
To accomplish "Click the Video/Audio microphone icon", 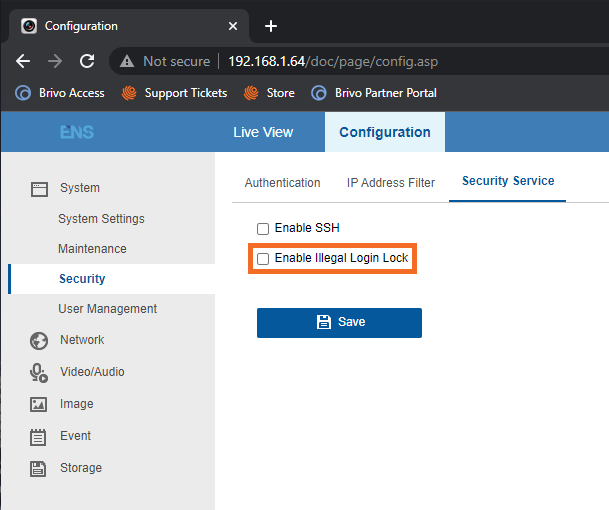I will 39,372.
